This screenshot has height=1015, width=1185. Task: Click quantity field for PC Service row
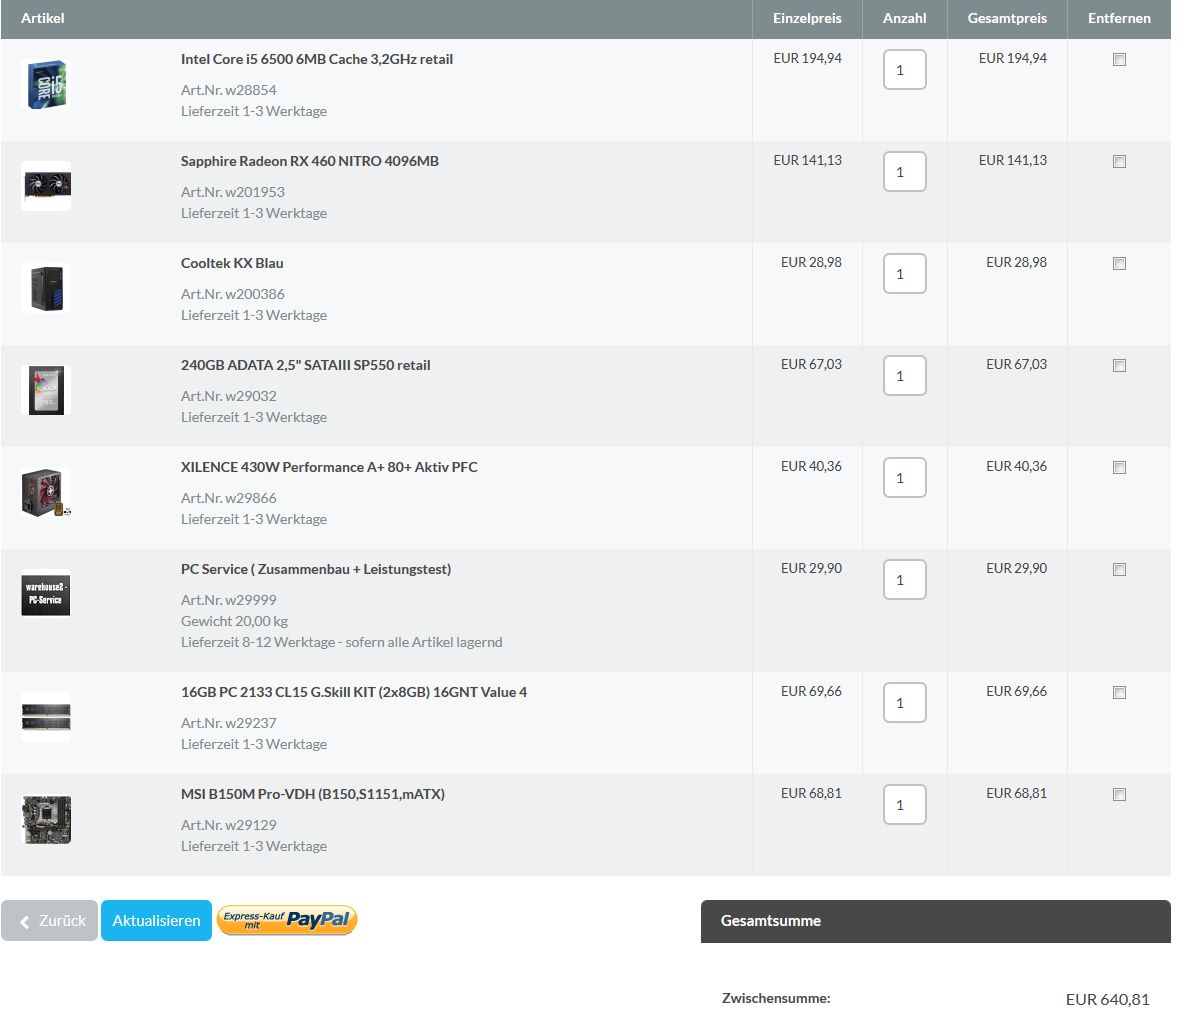905,580
